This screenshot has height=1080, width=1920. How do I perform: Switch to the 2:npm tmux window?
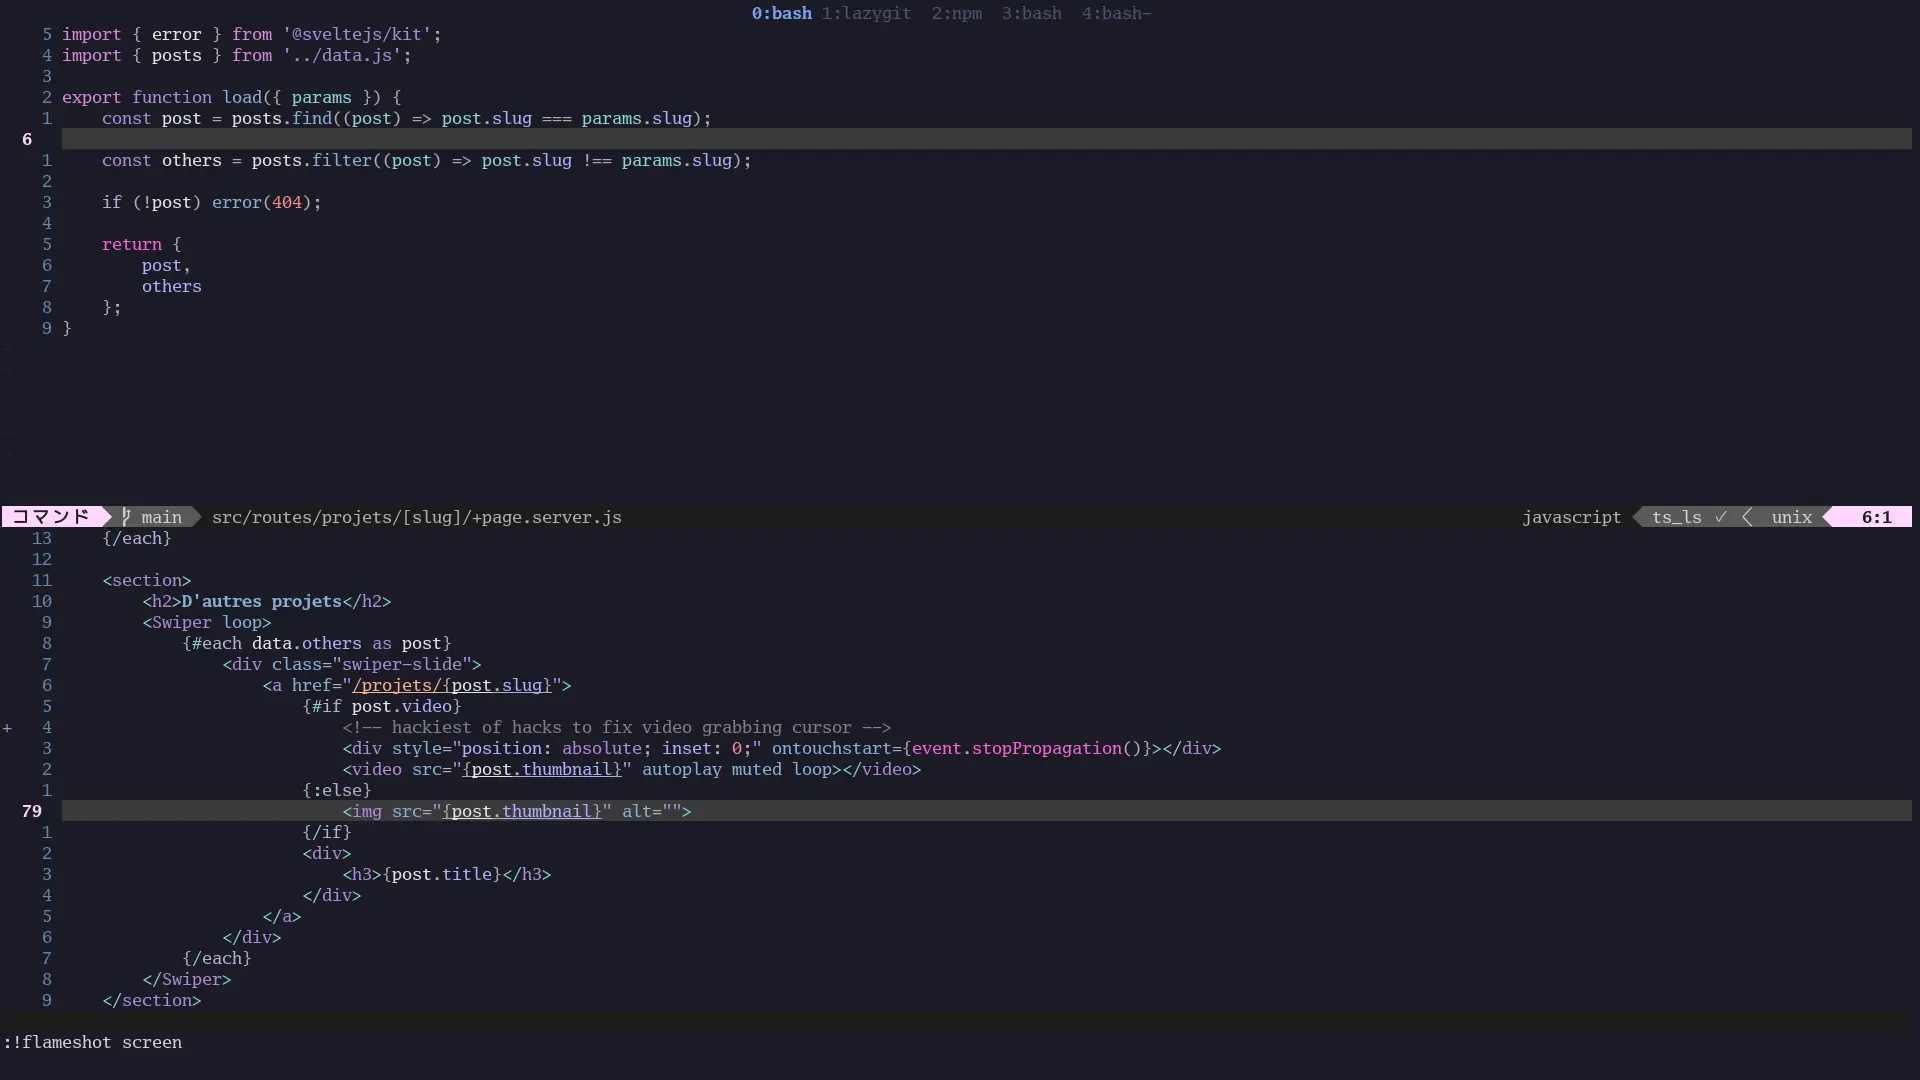pos(956,13)
